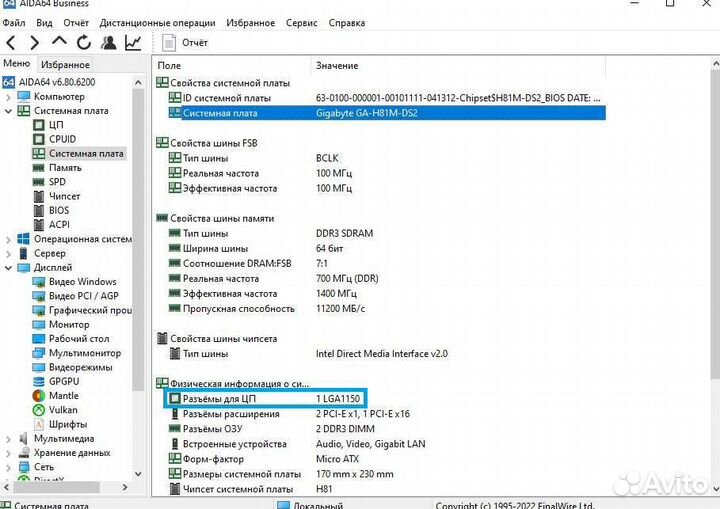Select the Соотношение DRAM:FSB row
Image resolution: width=720 pixels, height=509 pixels.
click(x=387, y=263)
